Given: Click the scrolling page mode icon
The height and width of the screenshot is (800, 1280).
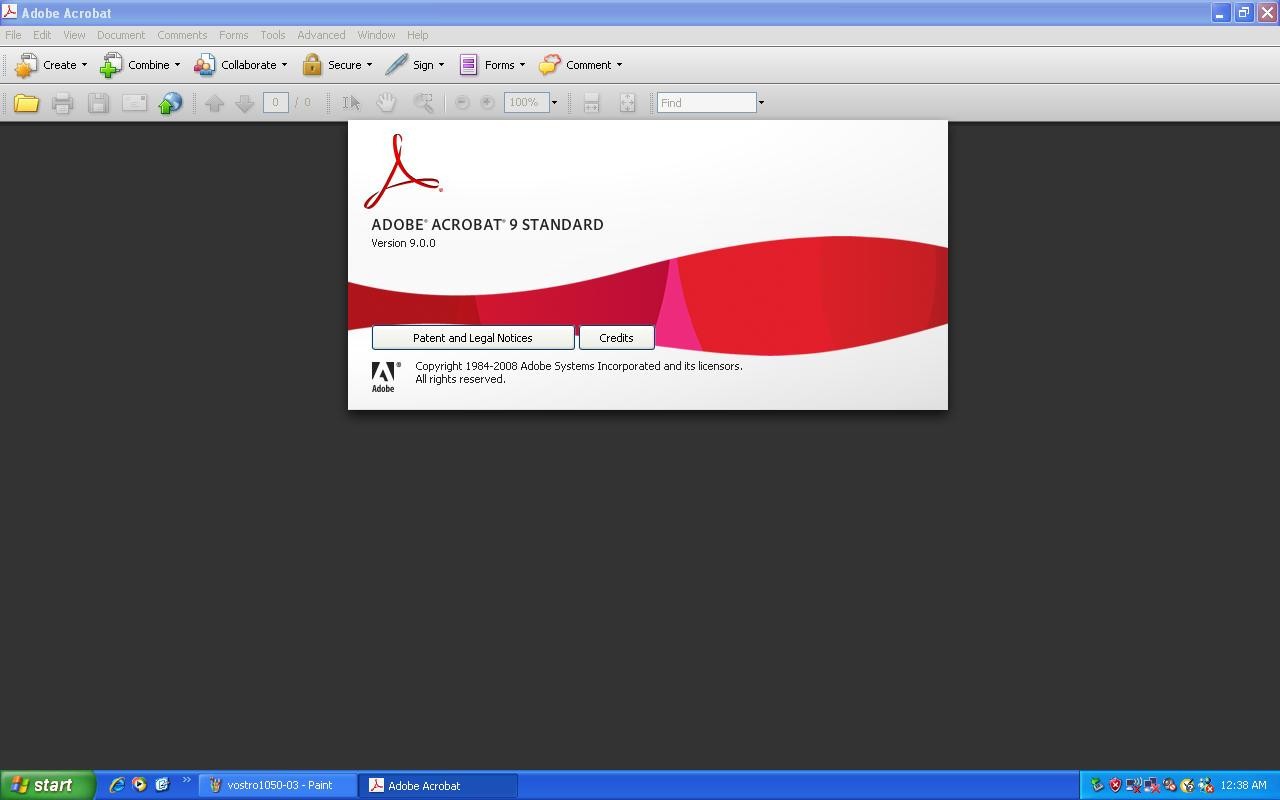Looking at the screenshot, I should [591, 103].
